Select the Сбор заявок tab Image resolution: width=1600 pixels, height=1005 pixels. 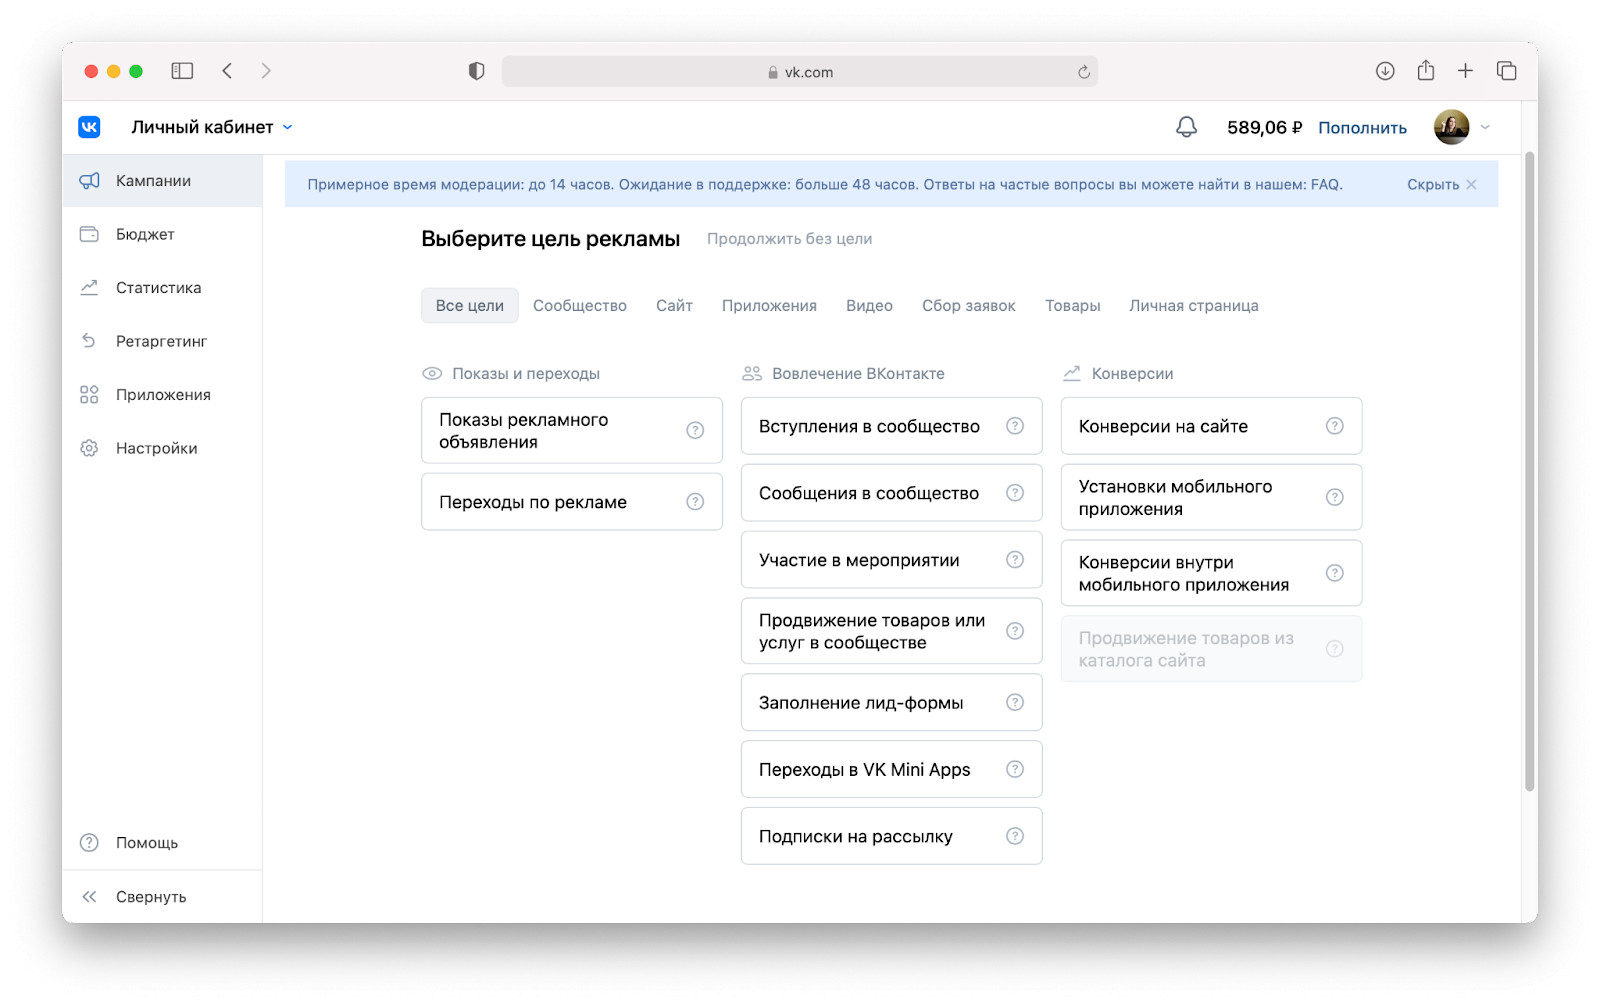click(x=968, y=306)
